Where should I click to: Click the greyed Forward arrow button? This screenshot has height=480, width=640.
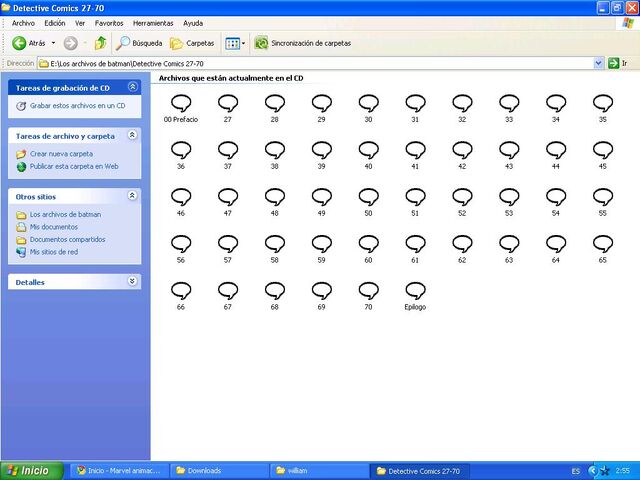71,43
